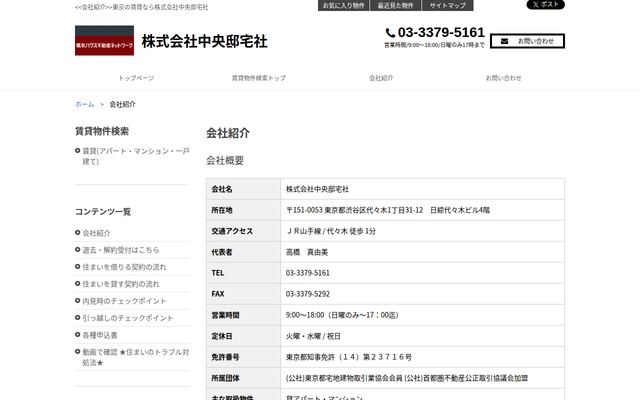Click the license number 東京都知事免許 cell
Screen dimensions: 640x400
(423, 357)
